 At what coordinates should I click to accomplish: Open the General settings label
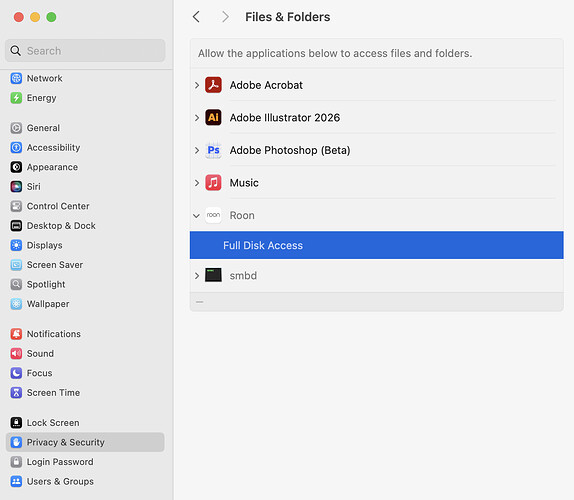43,128
